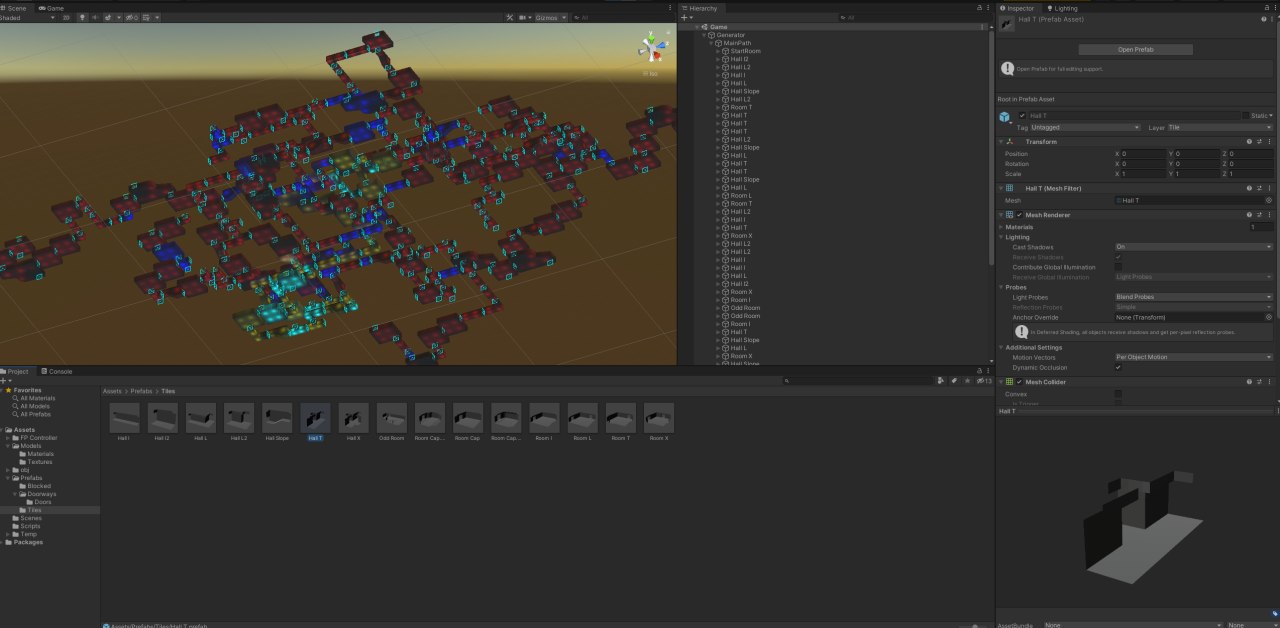Image resolution: width=1280 pixels, height=628 pixels.
Task: Open Motion Vectors dropdown
Action: point(1194,357)
